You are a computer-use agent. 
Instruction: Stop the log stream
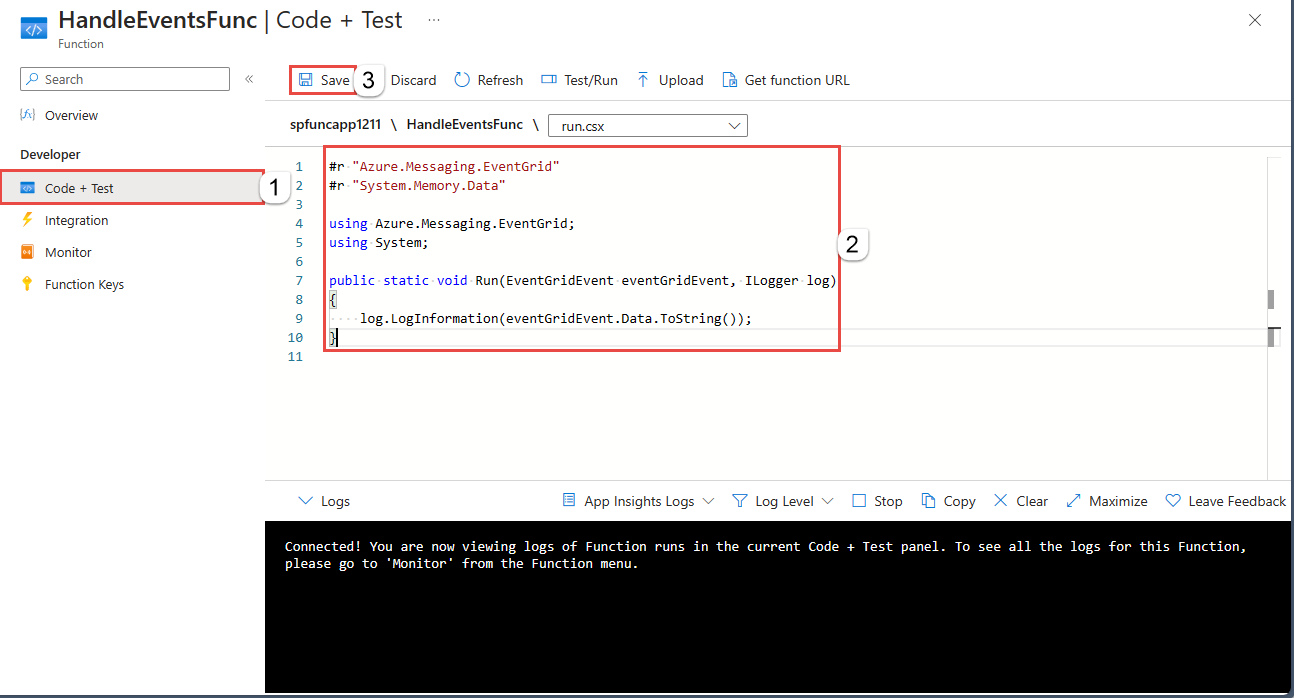(x=877, y=501)
